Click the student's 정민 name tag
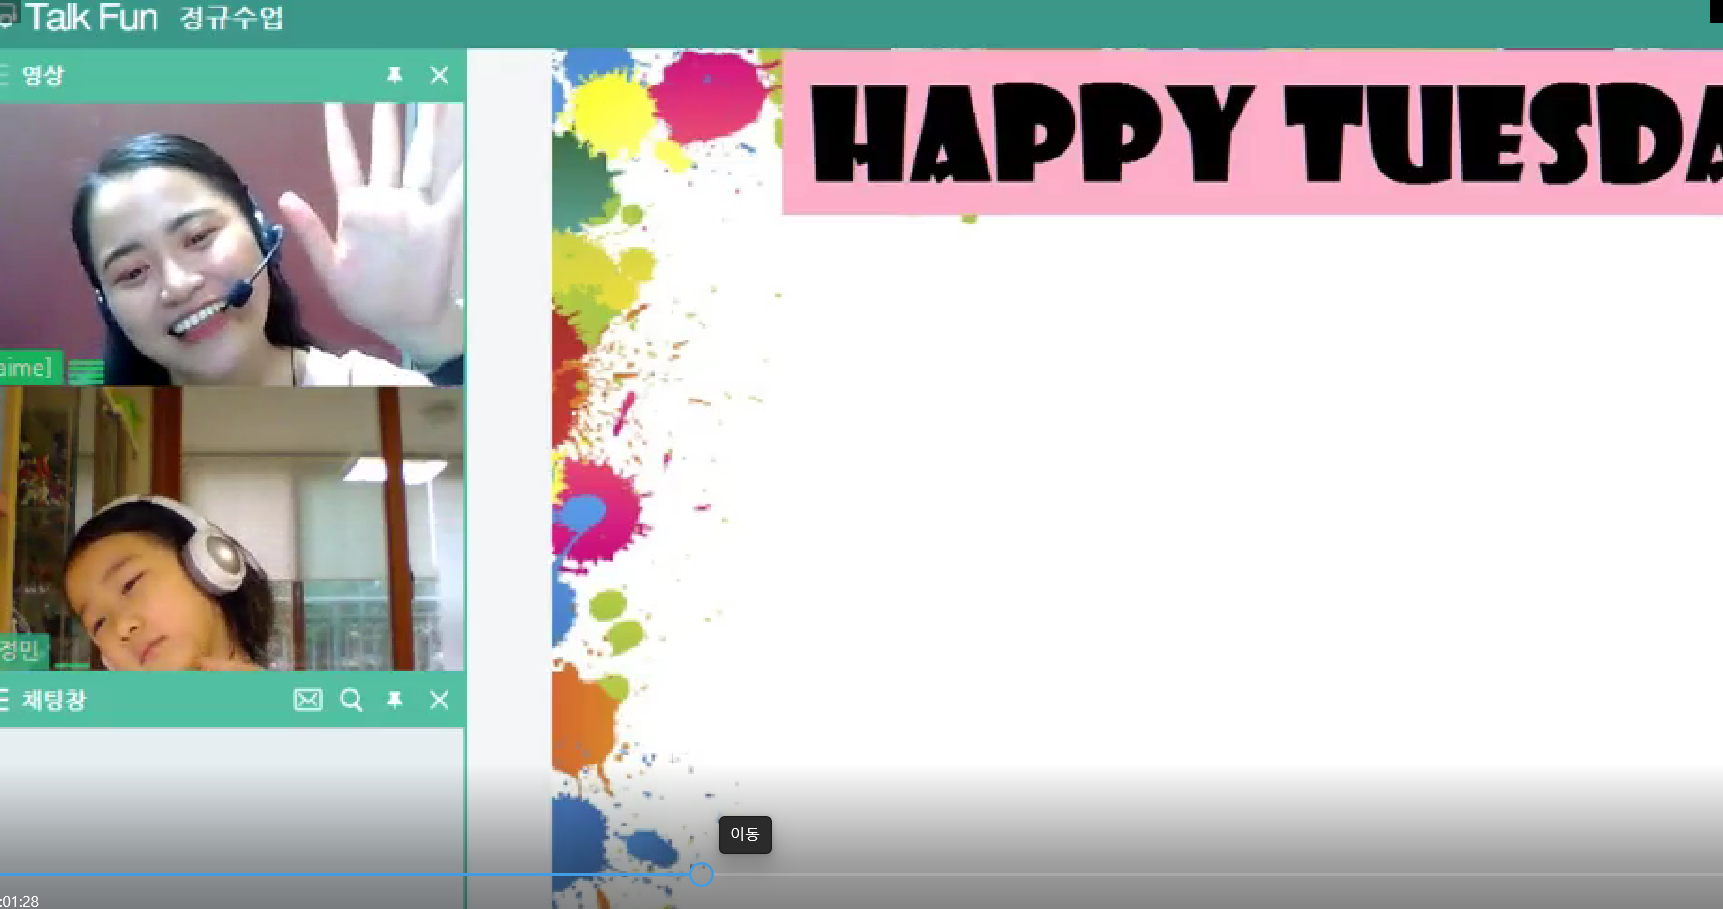Screen dimensions: 1723x909 [21, 651]
